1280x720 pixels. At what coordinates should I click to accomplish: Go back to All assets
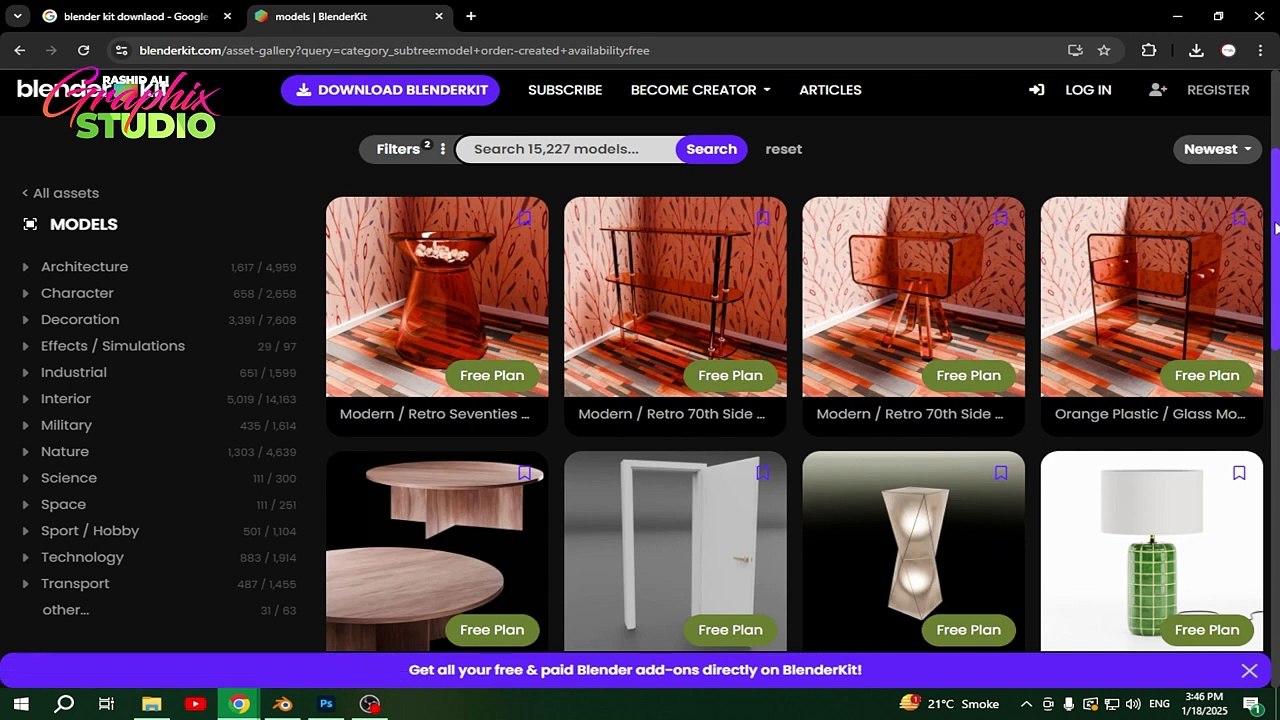(x=60, y=193)
